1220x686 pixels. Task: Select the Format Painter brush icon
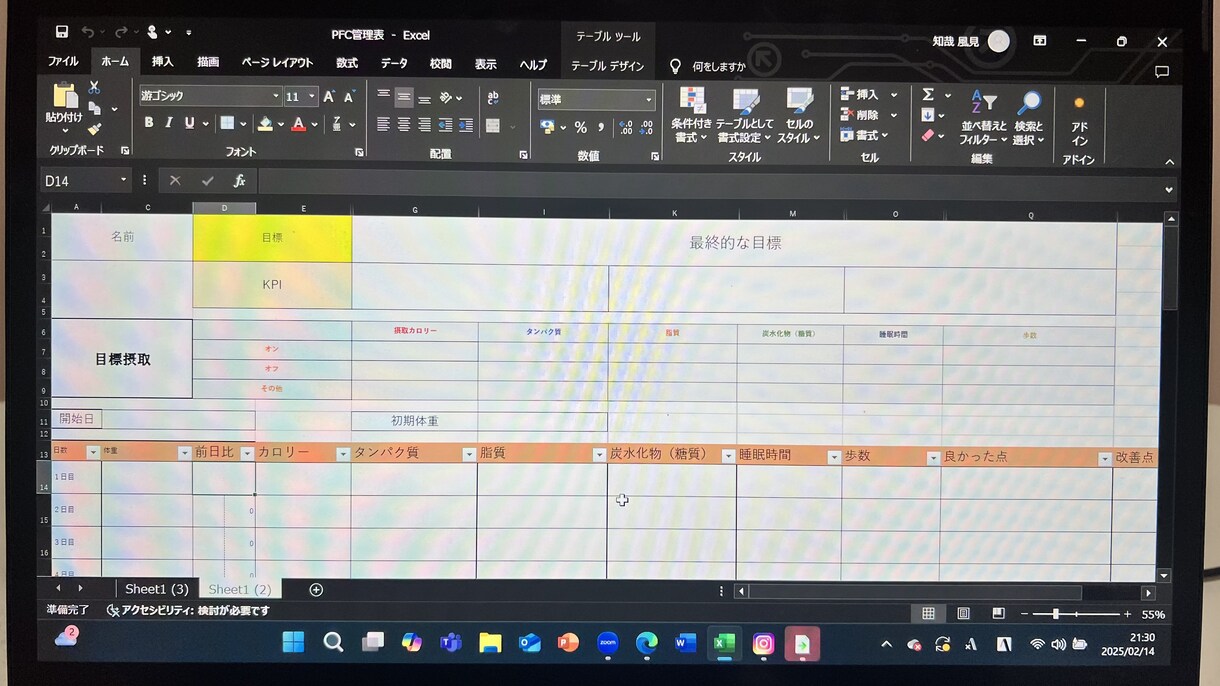94,129
